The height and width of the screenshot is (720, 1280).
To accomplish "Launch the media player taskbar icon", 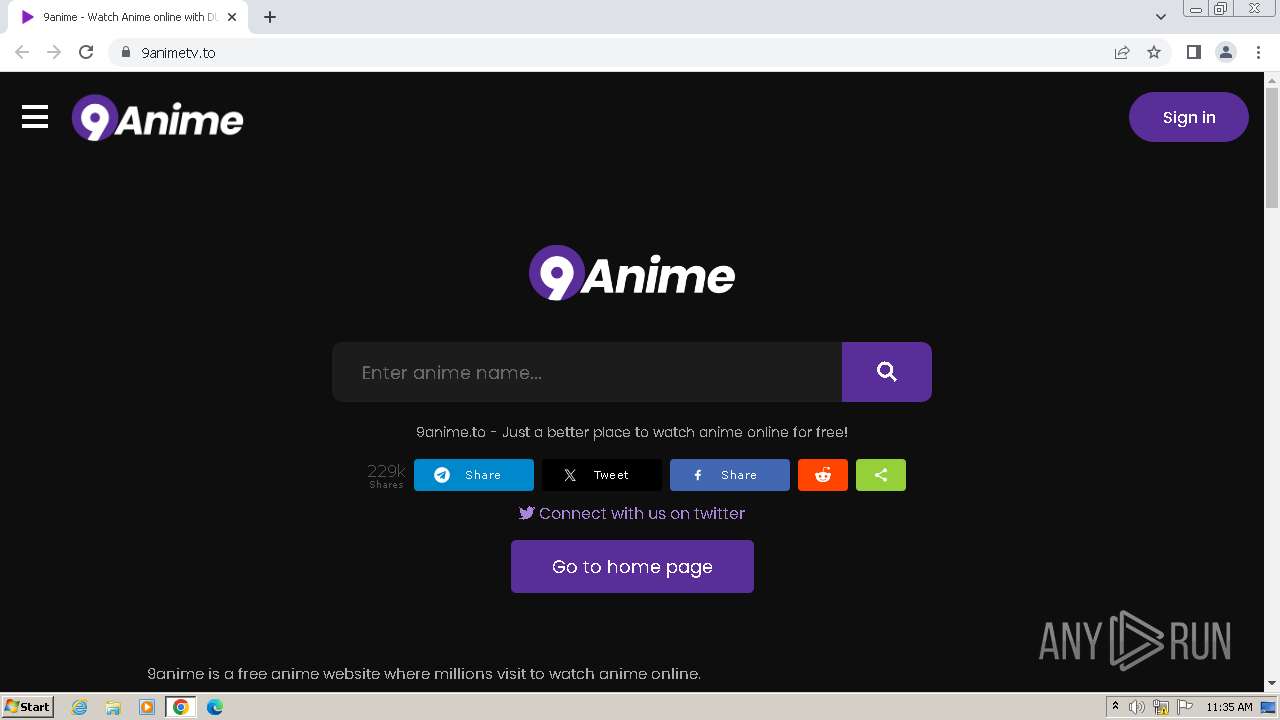I will pos(147,707).
